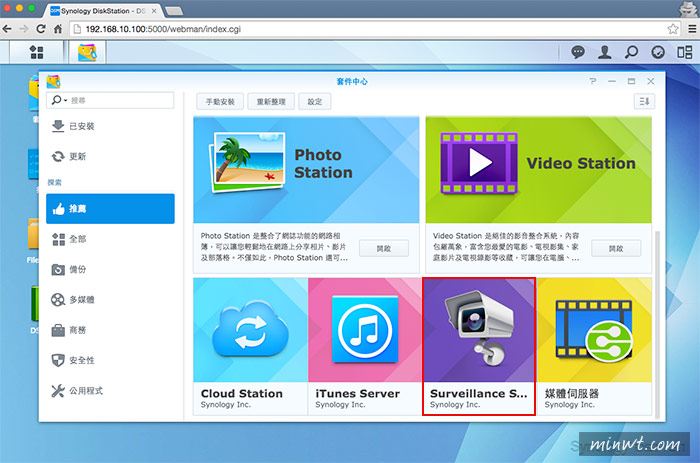Click 媒體伺服器 title text

[572, 393]
